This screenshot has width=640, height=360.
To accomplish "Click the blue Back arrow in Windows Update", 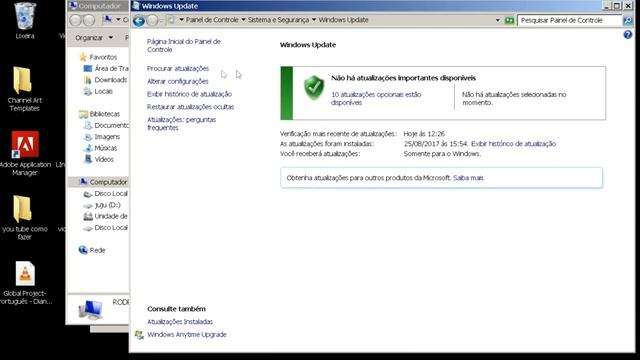I will point(139,20).
